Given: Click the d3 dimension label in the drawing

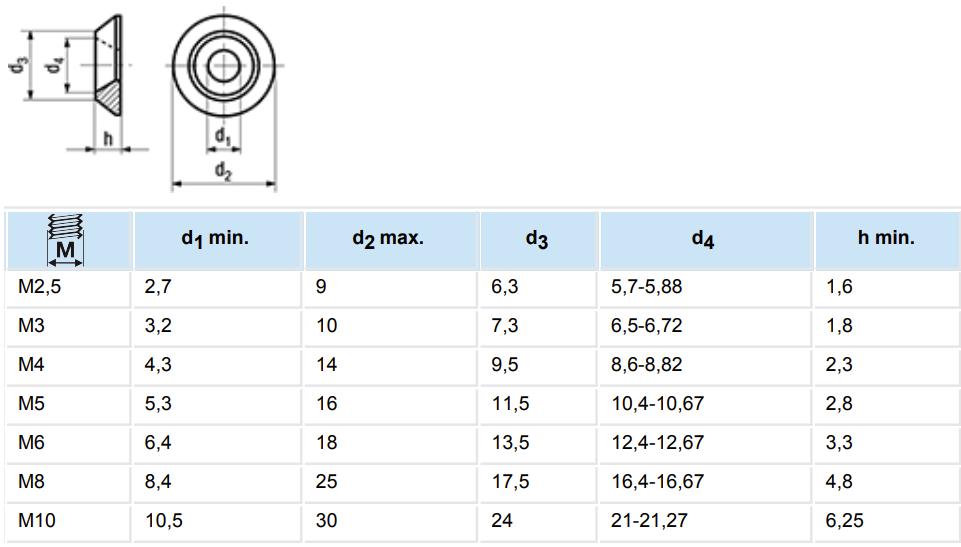Looking at the screenshot, I should [x=18, y=65].
